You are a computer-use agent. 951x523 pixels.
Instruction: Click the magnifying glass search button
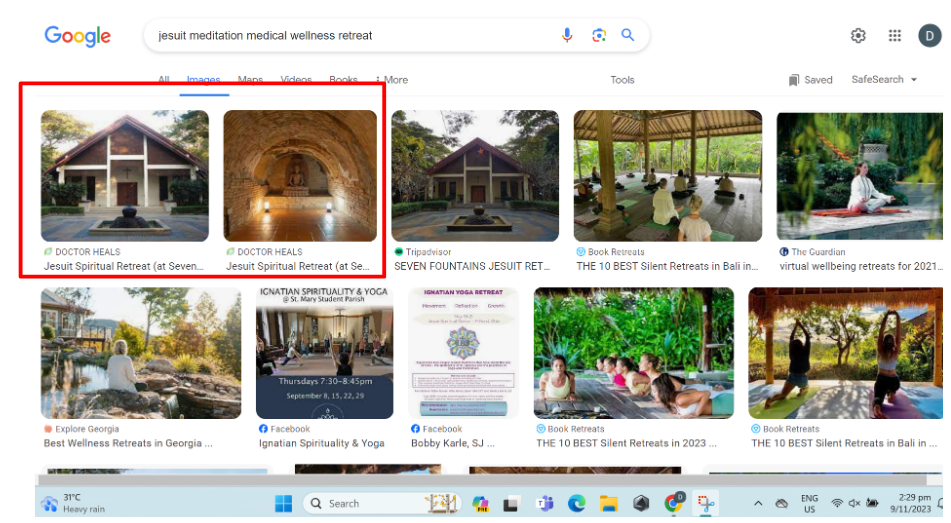628,35
